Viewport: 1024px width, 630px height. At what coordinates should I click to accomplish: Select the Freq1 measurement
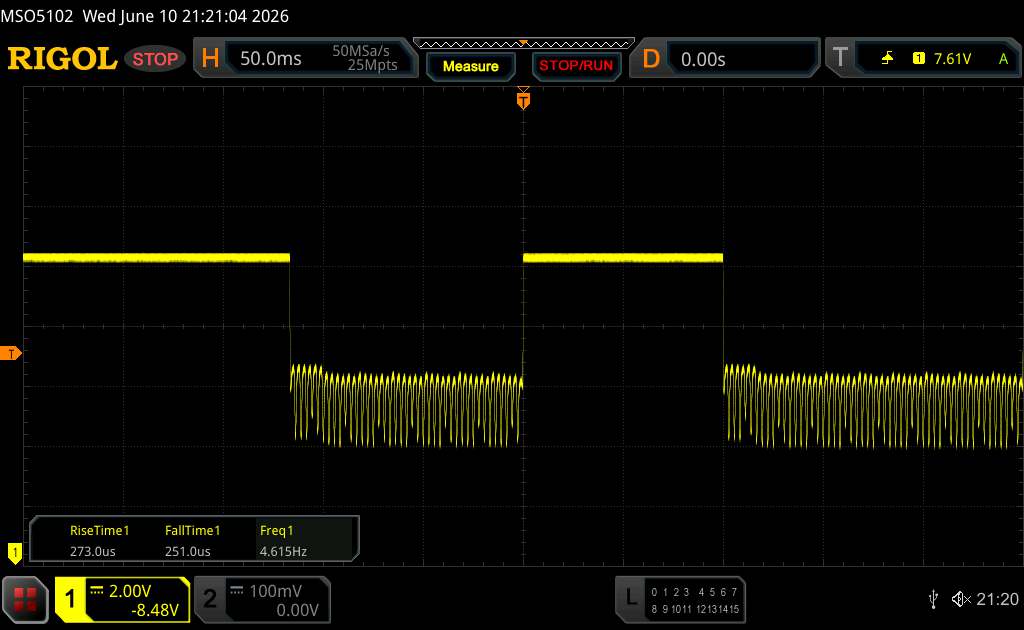click(276, 531)
